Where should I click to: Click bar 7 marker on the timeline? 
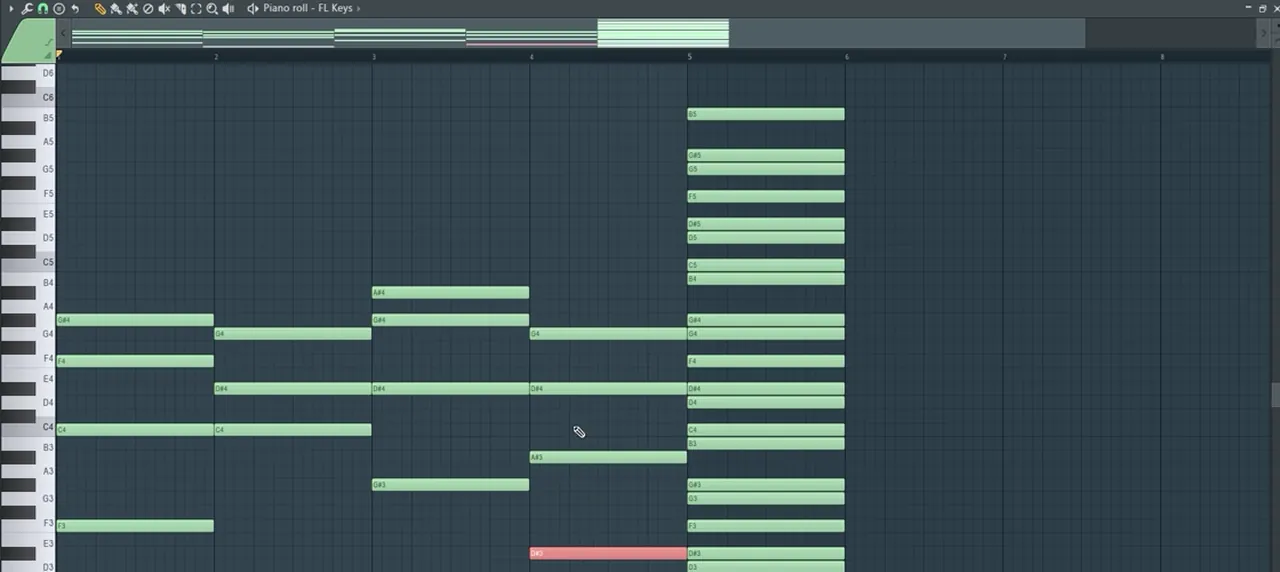coord(1005,57)
